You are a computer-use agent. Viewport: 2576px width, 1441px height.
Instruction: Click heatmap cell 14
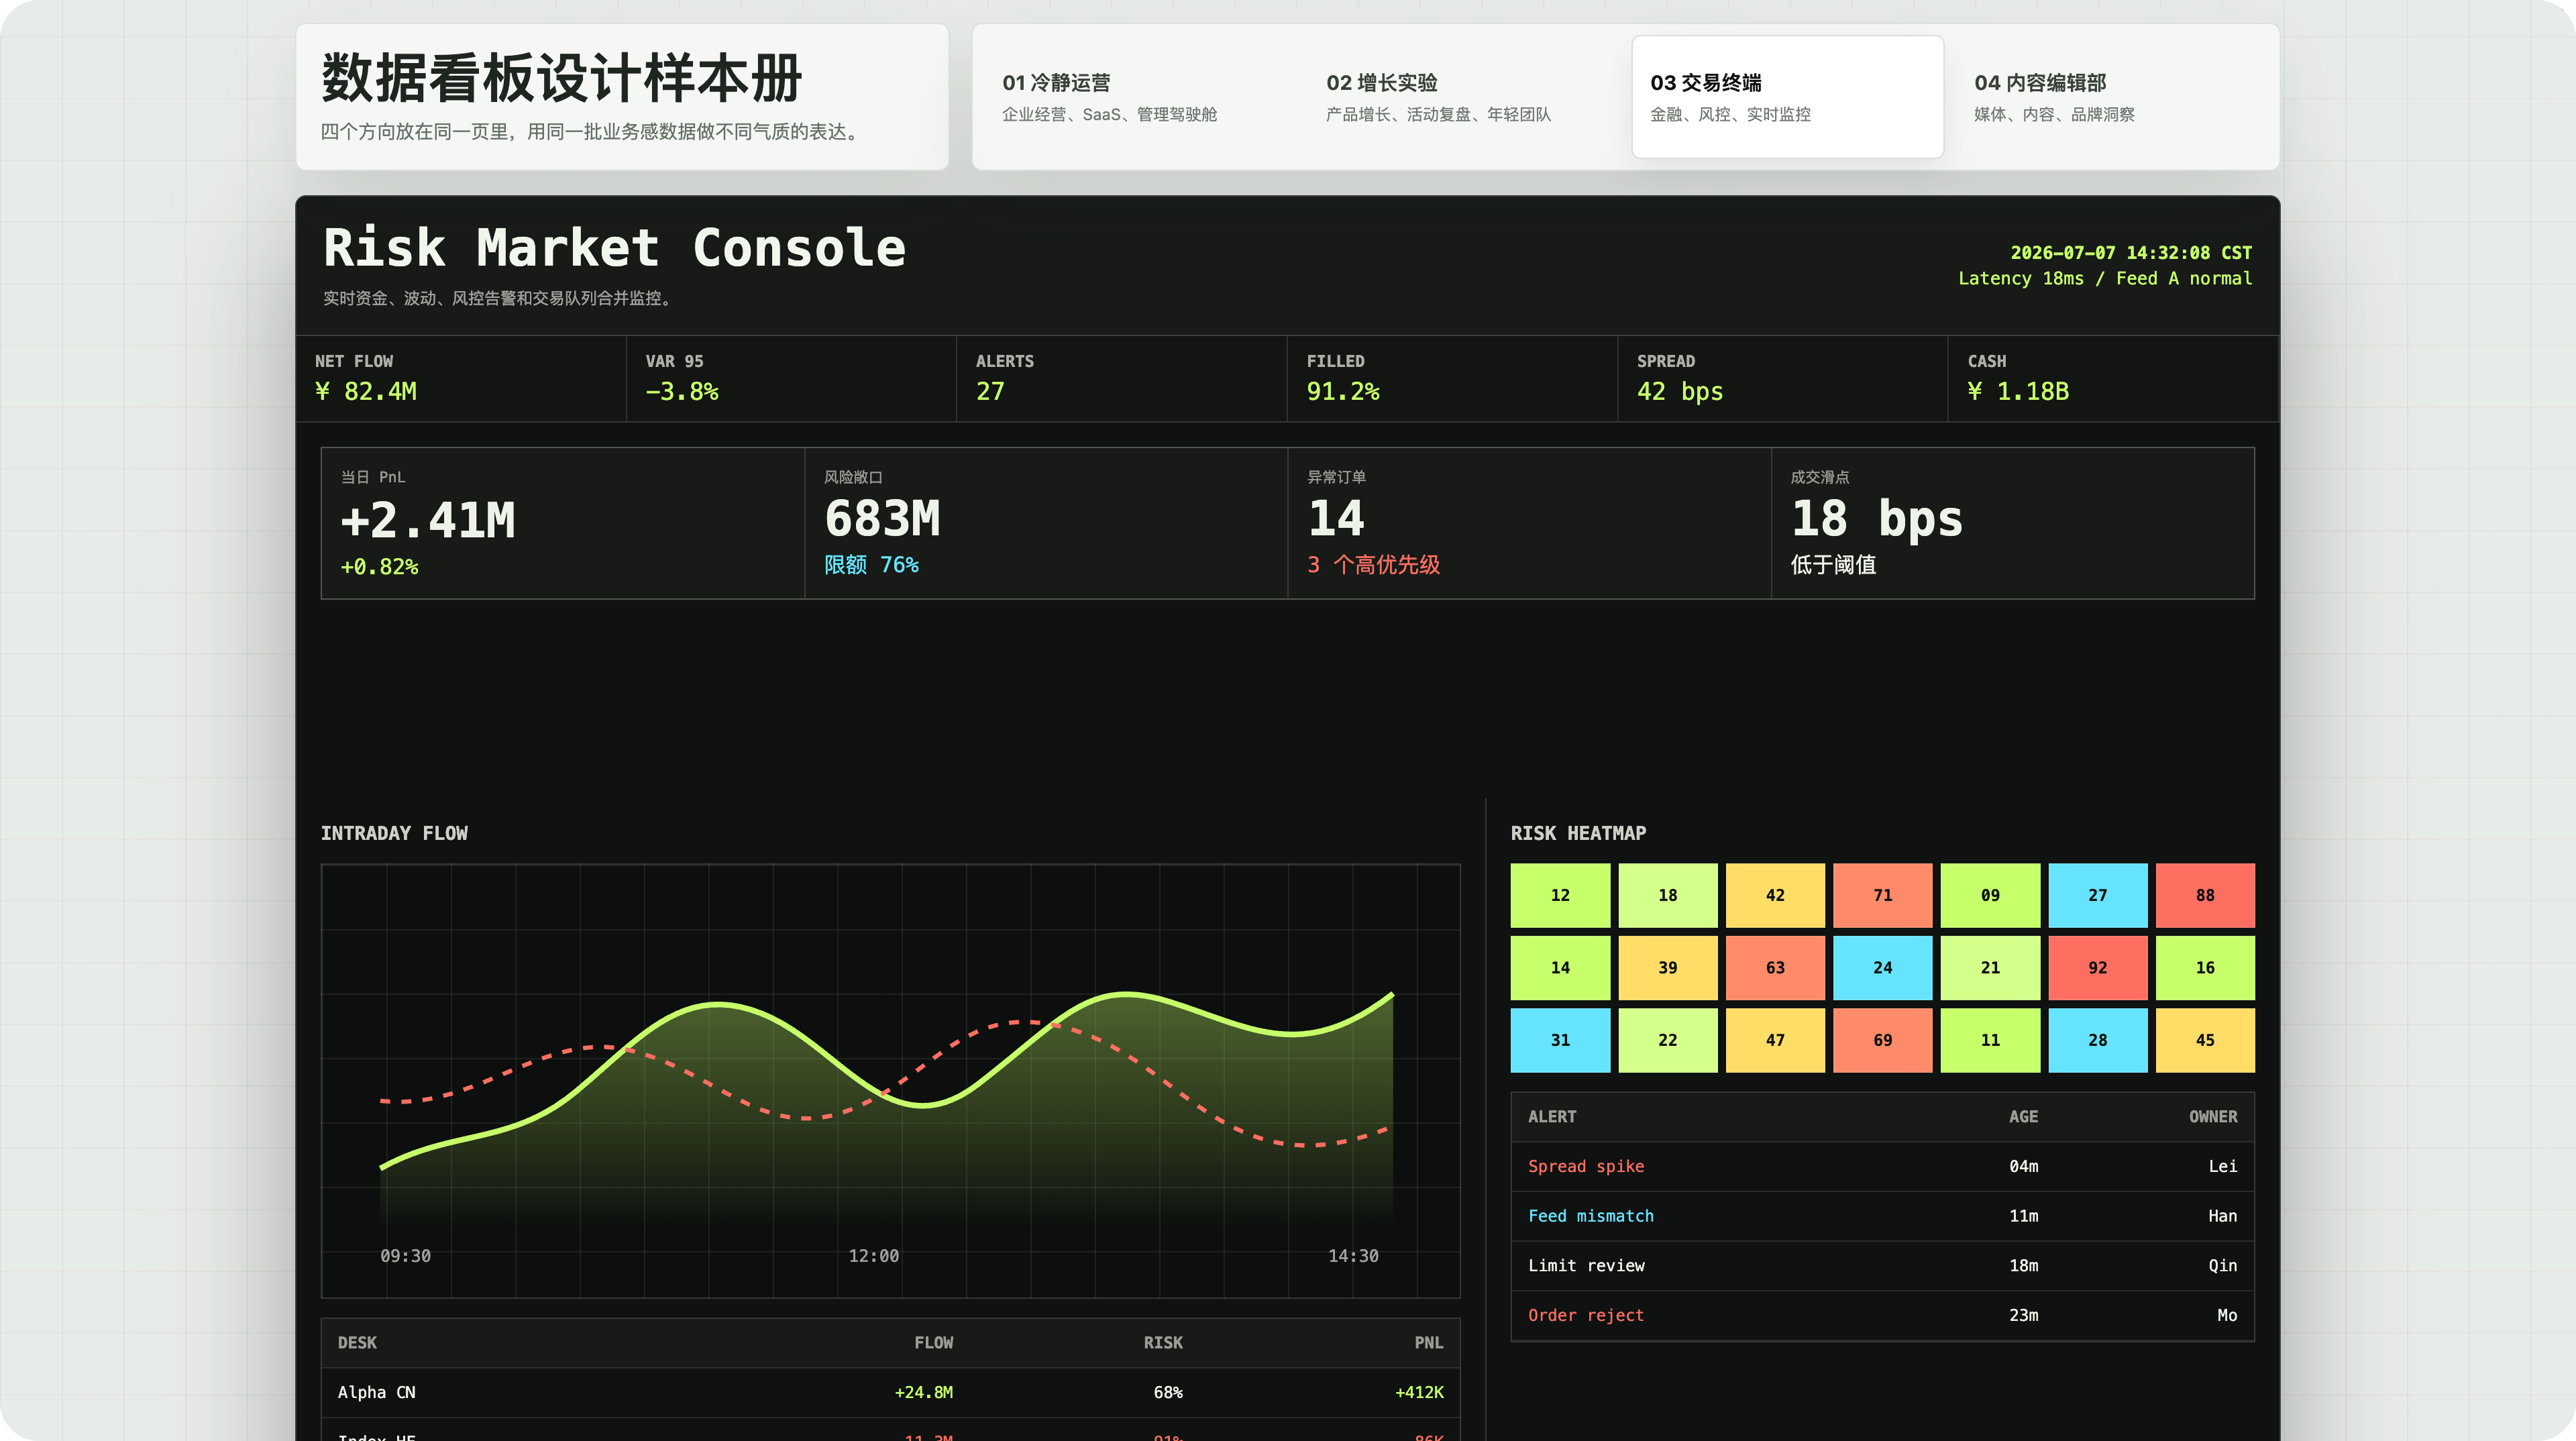[1560, 967]
